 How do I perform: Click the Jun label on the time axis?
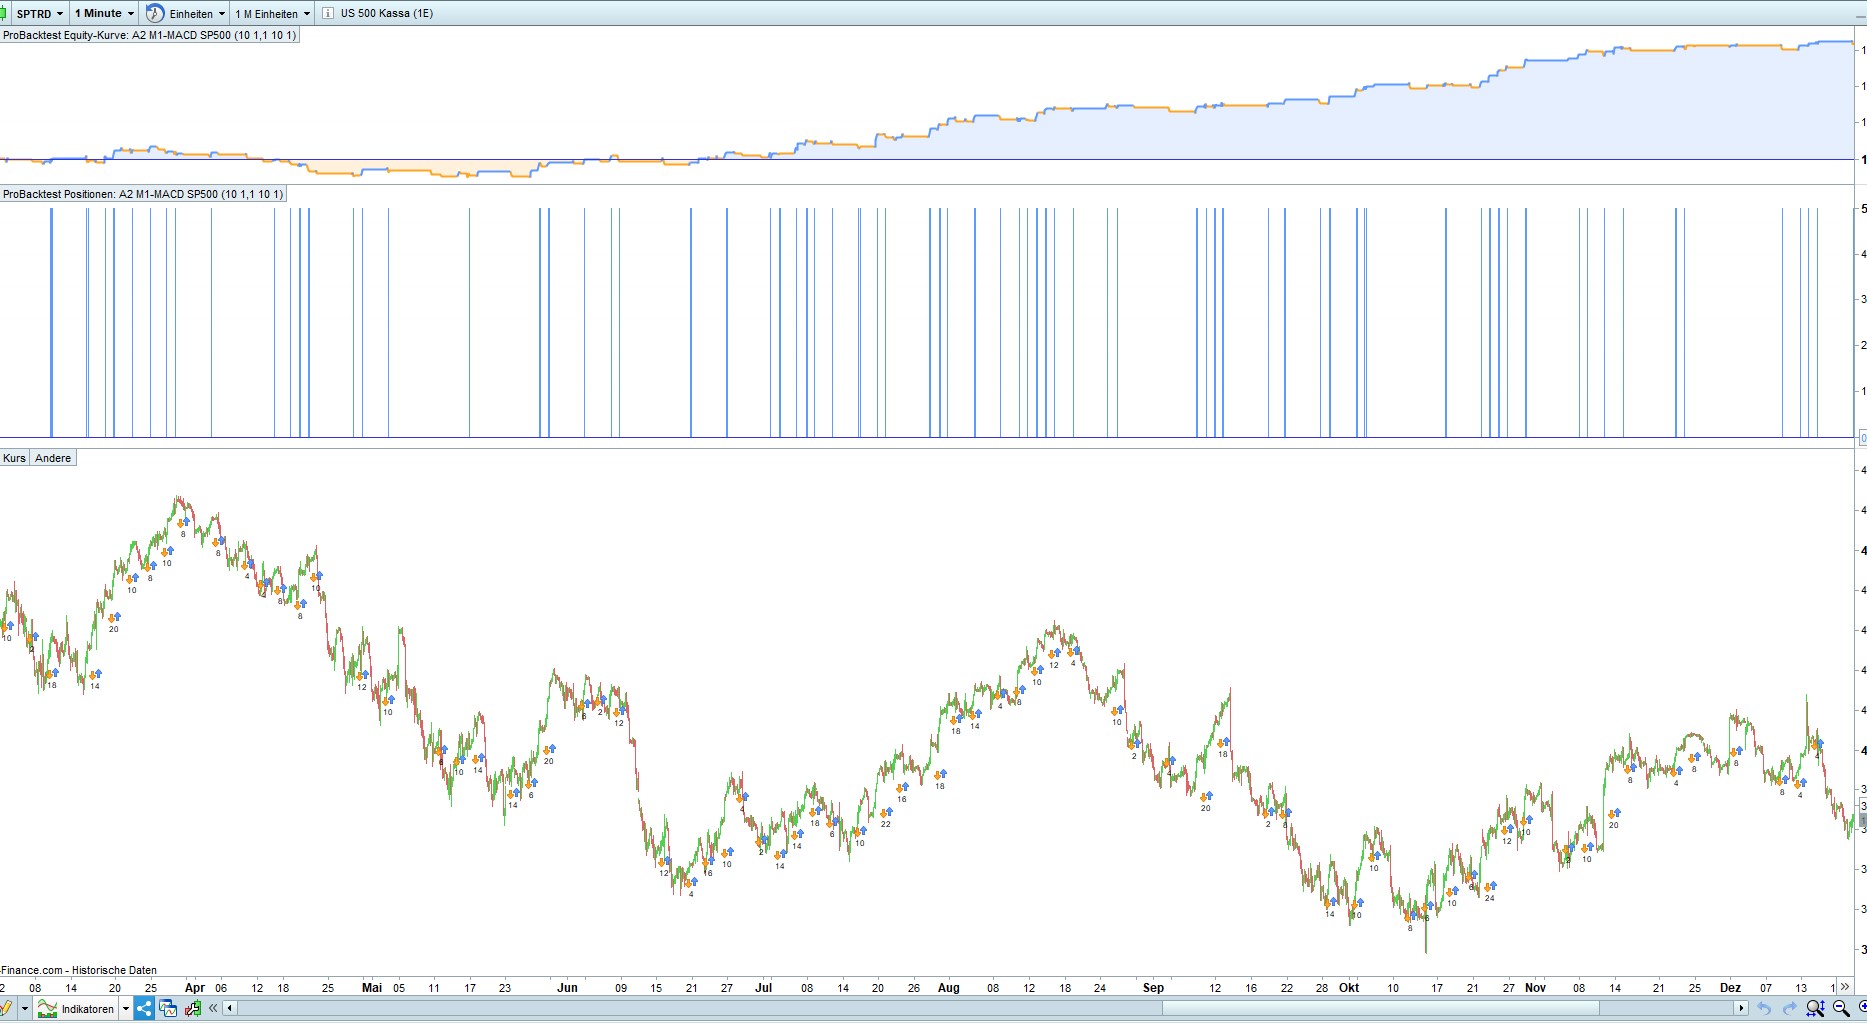[x=567, y=988]
